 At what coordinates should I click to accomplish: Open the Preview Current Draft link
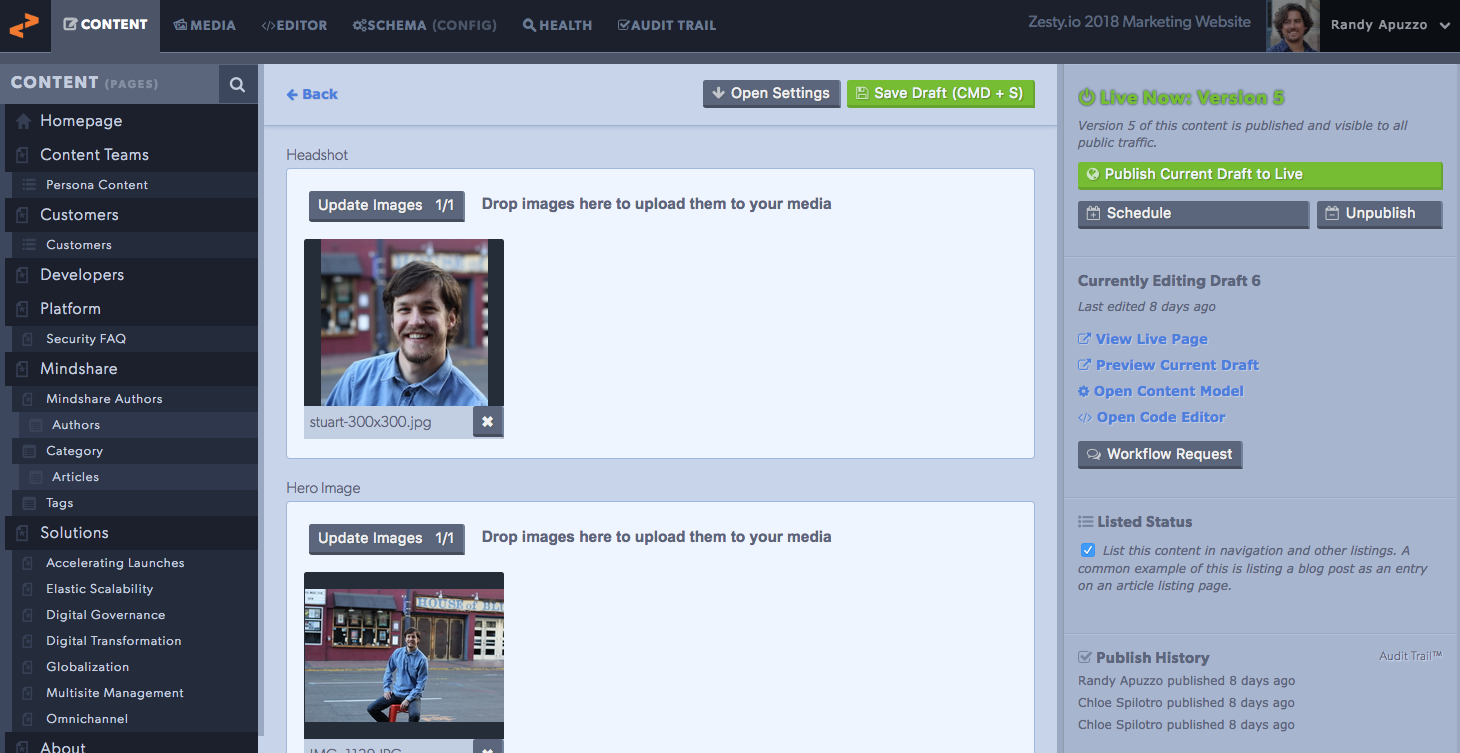1177,365
